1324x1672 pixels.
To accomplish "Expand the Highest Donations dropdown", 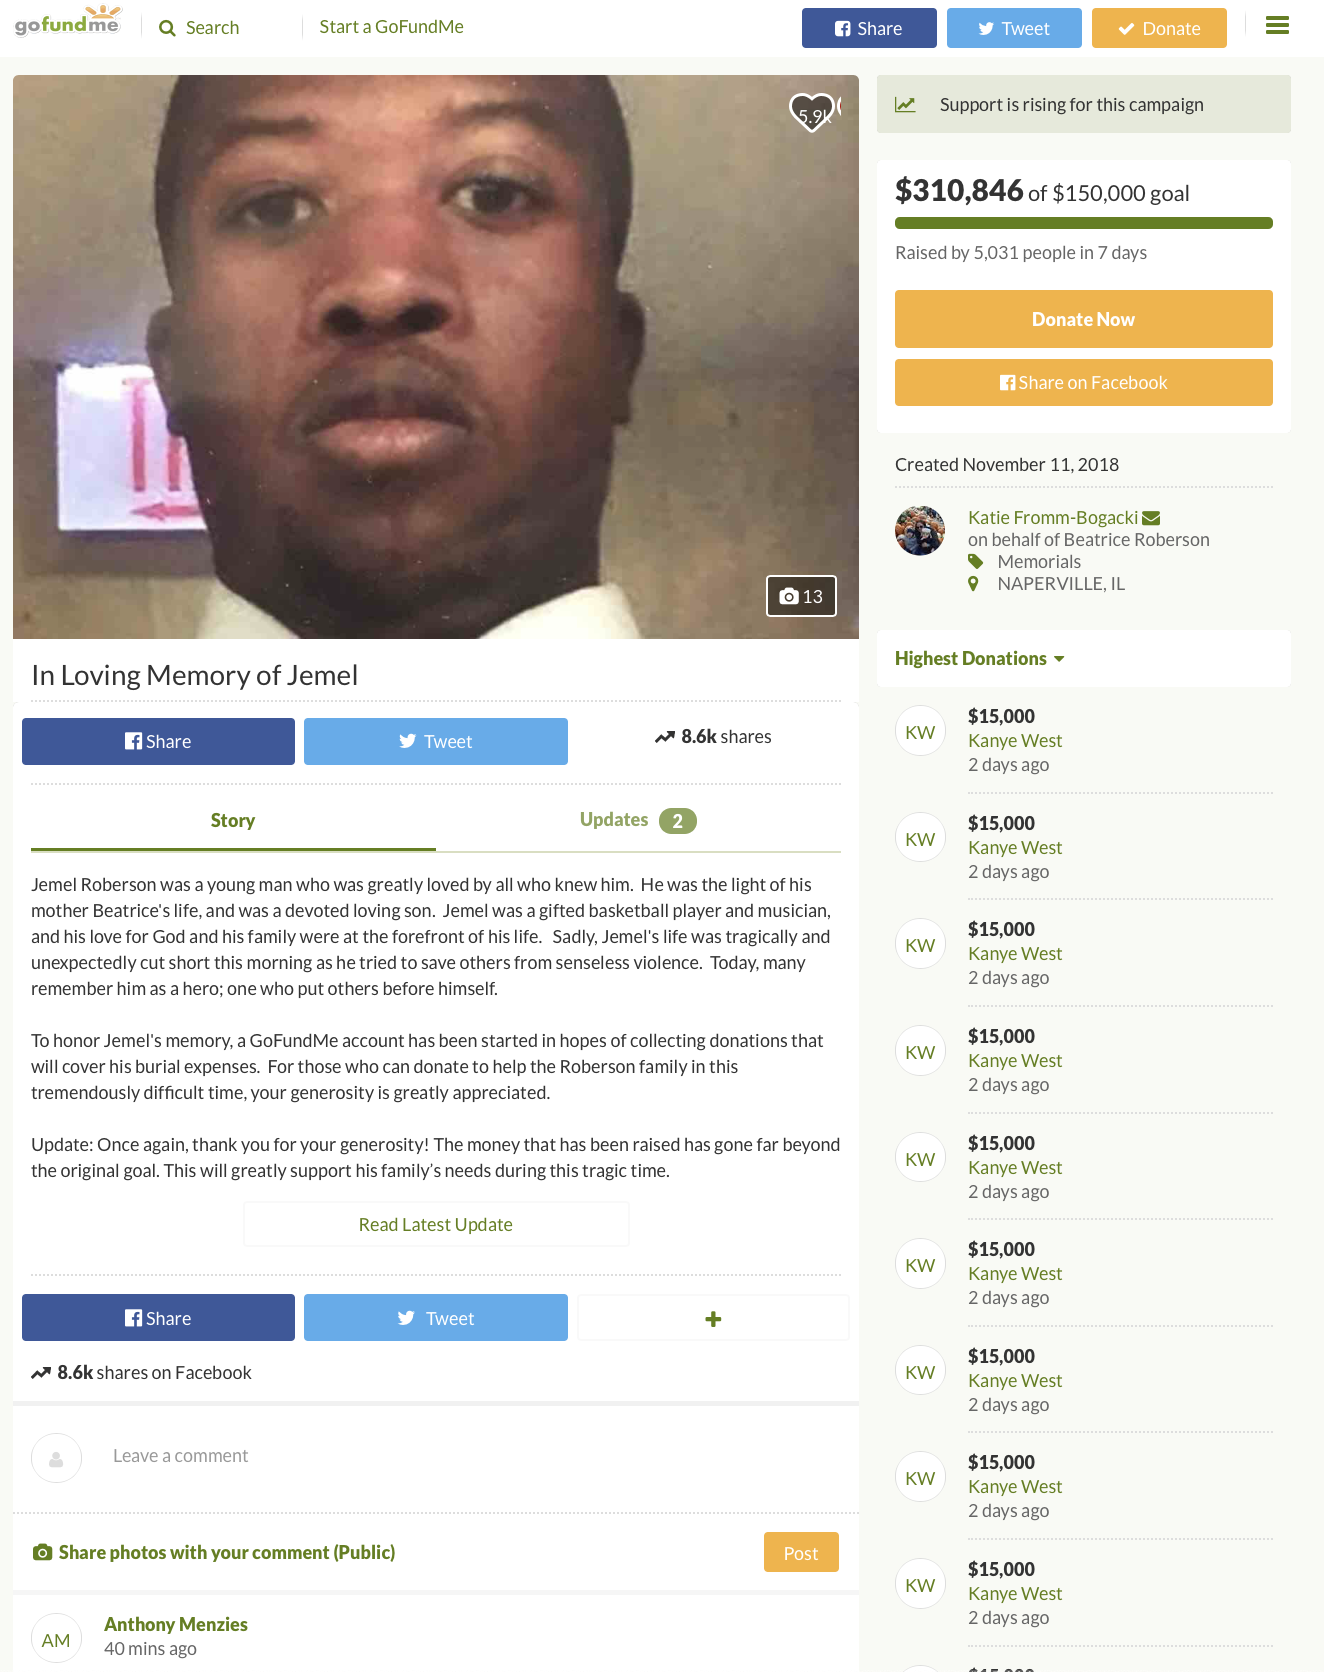I will [979, 658].
